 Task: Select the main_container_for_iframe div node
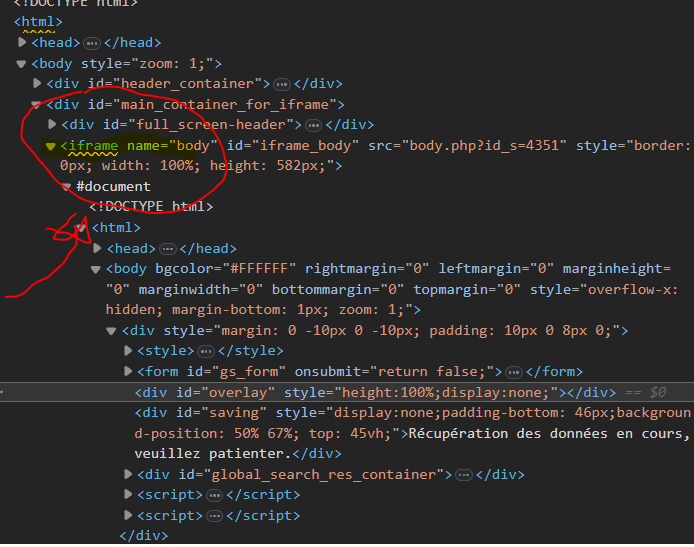click(x=195, y=105)
